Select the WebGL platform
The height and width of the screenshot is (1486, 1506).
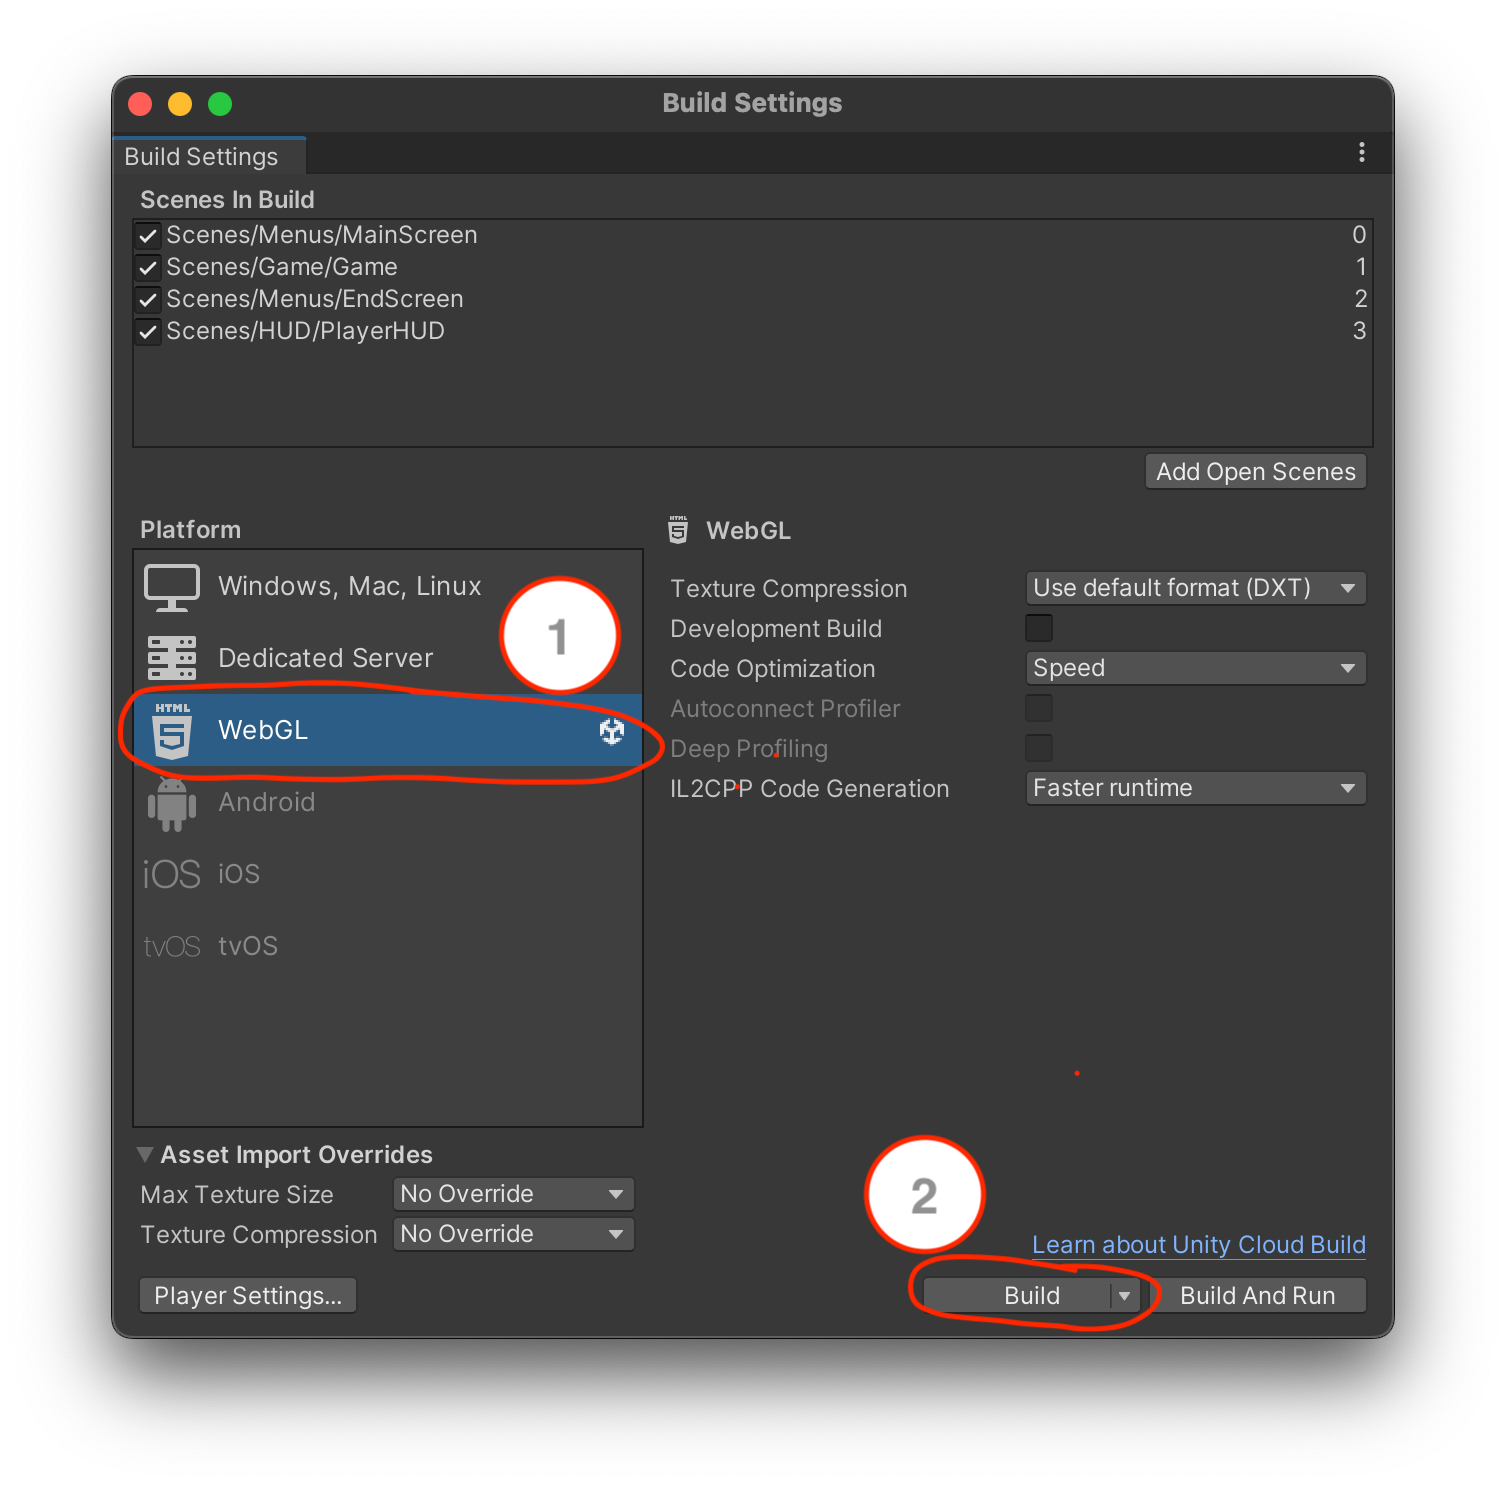coord(388,730)
